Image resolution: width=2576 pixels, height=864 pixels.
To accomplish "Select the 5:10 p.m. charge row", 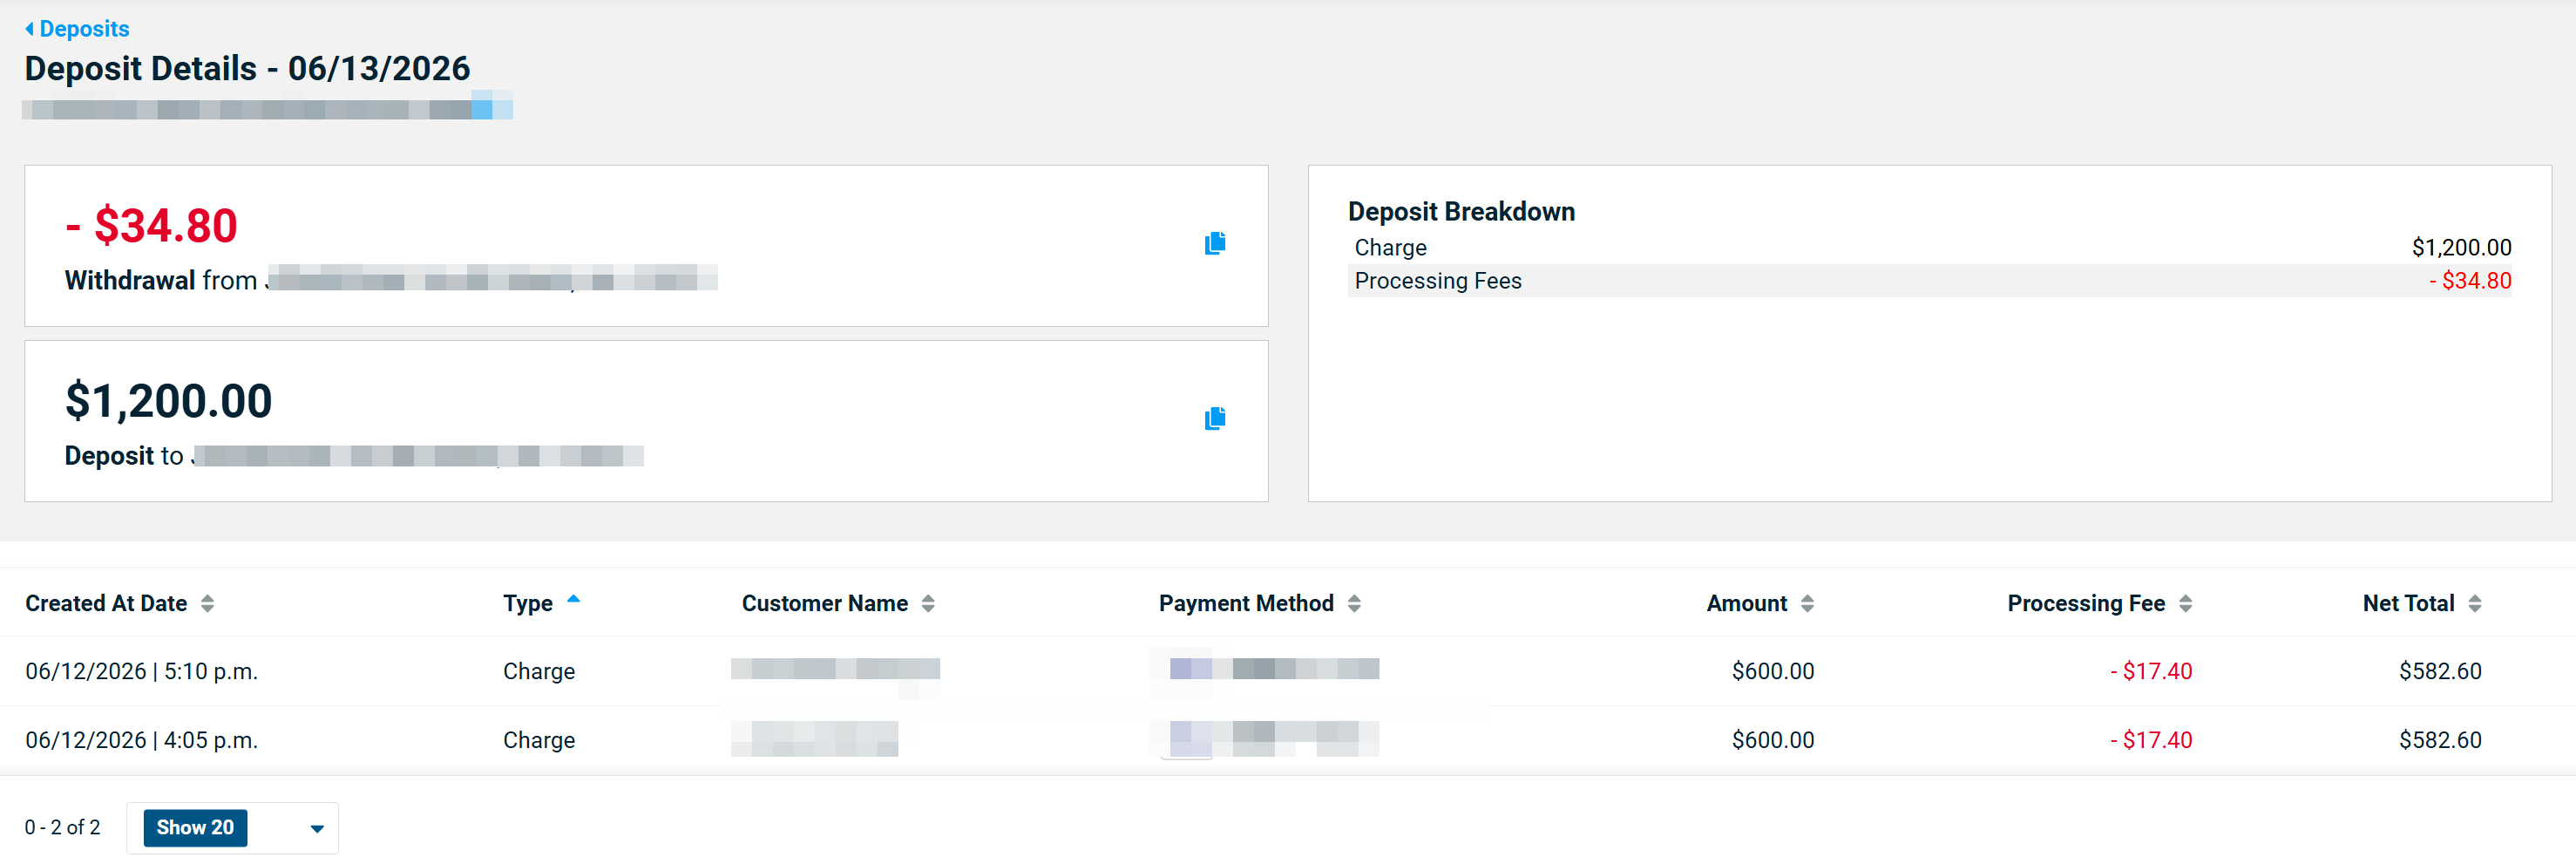I will click(1288, 671).
